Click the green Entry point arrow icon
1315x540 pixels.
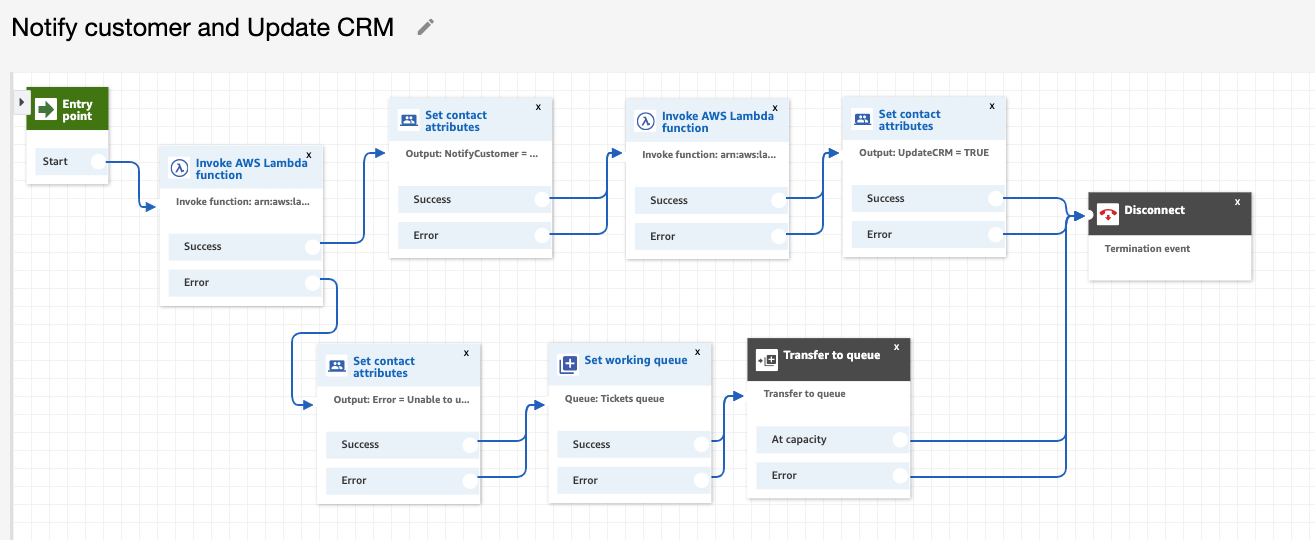(46, 110)
